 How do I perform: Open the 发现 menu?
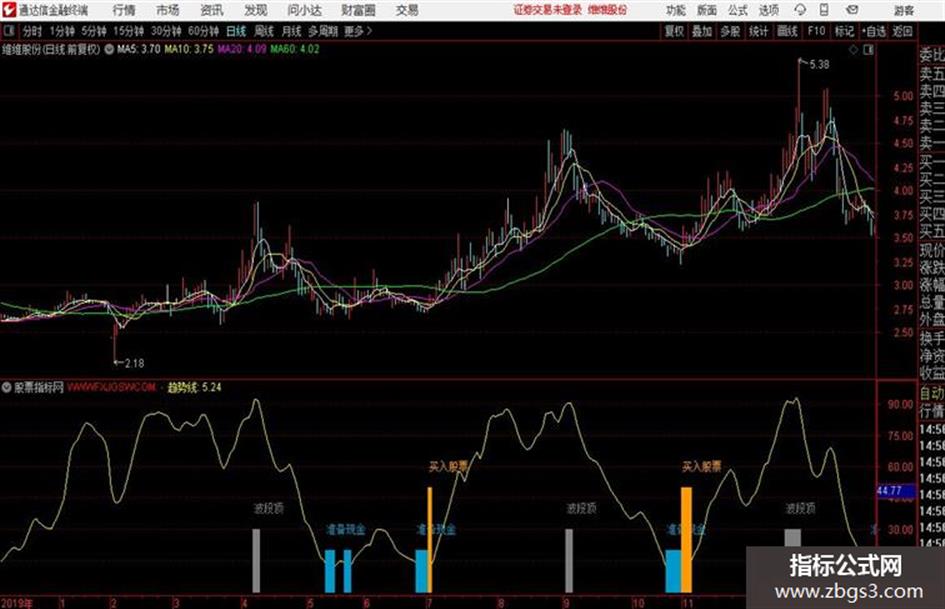(256, 10)
